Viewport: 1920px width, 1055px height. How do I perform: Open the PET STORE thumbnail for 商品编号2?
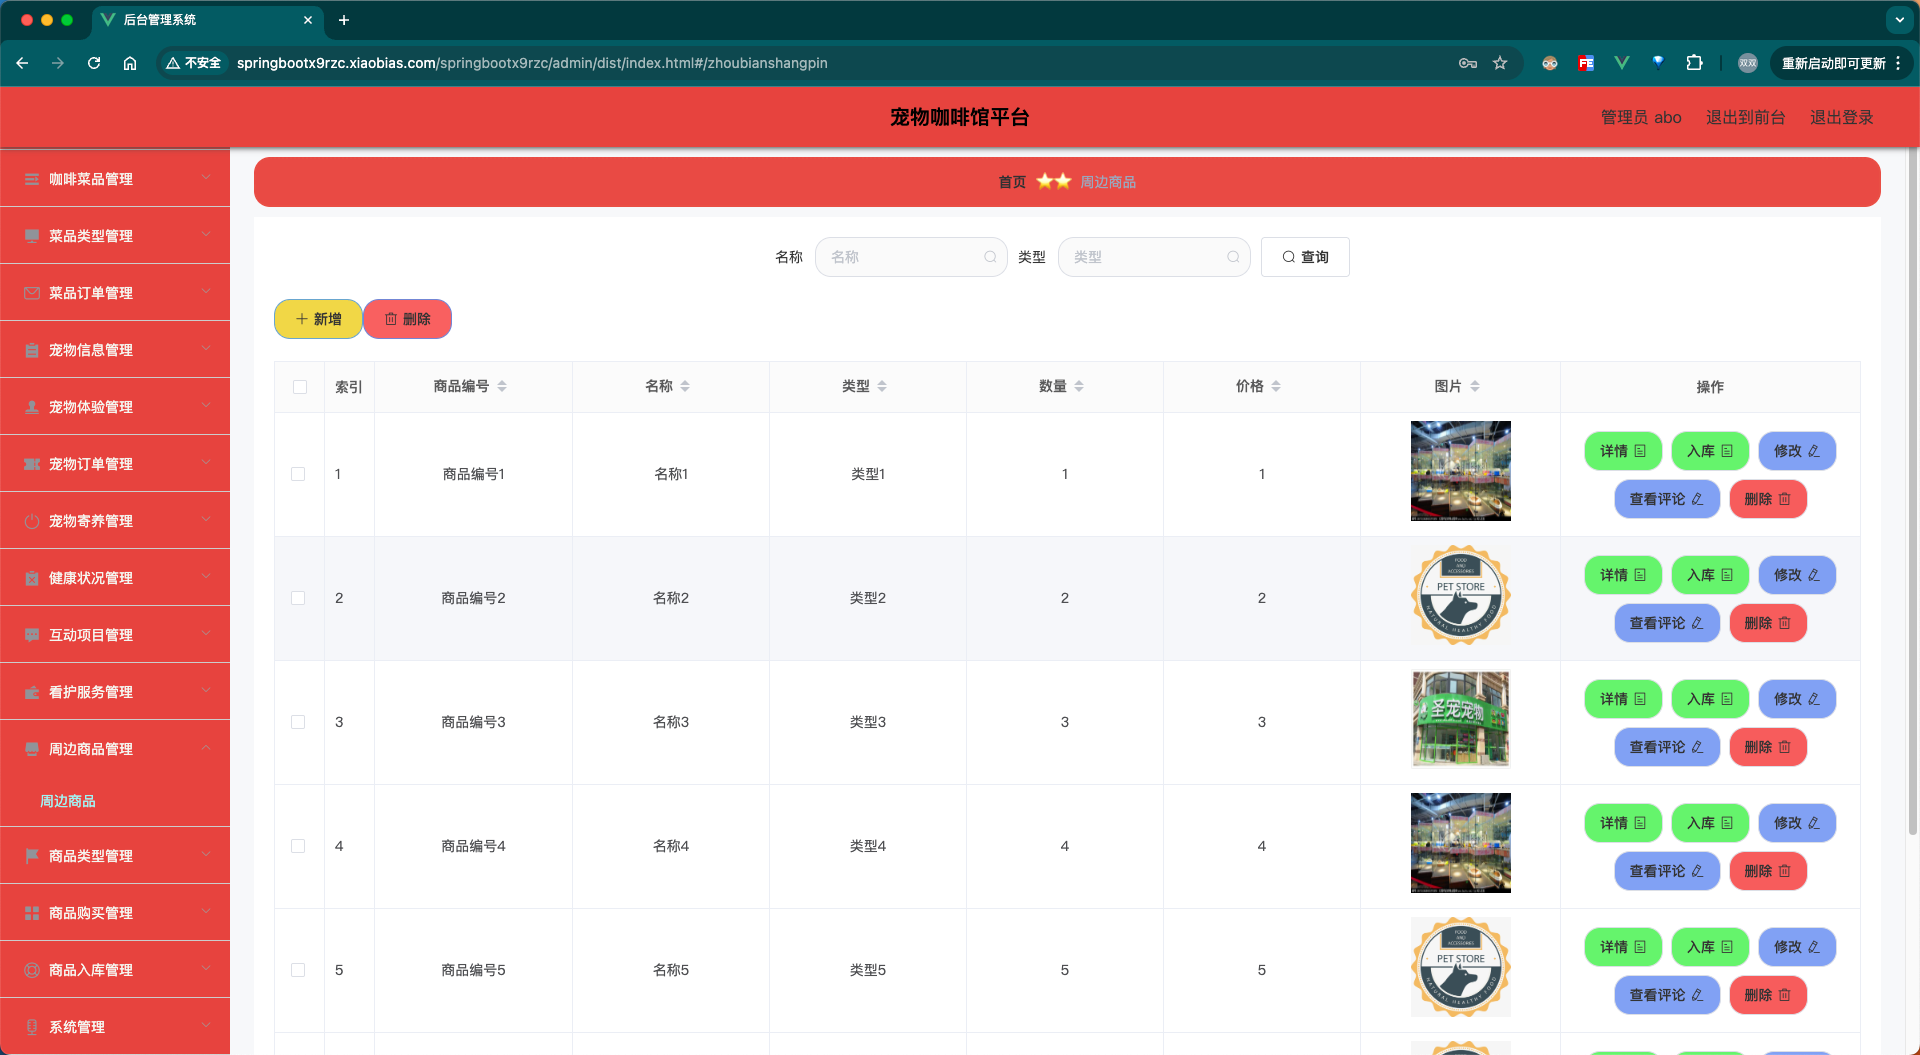point(1461,595)
